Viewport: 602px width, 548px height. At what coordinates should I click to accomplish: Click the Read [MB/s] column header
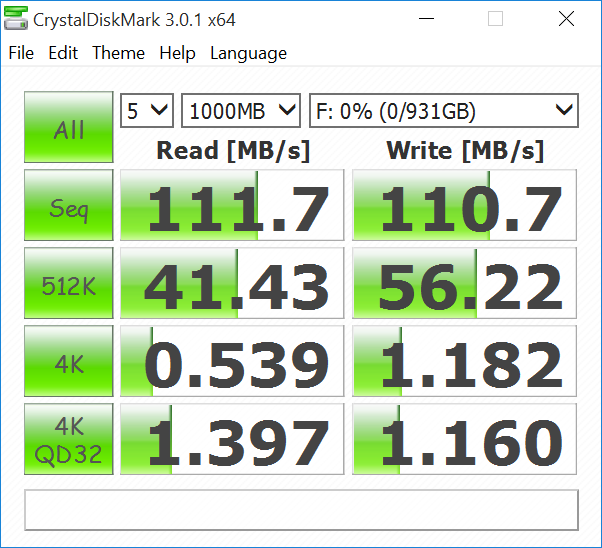[233, 151]
